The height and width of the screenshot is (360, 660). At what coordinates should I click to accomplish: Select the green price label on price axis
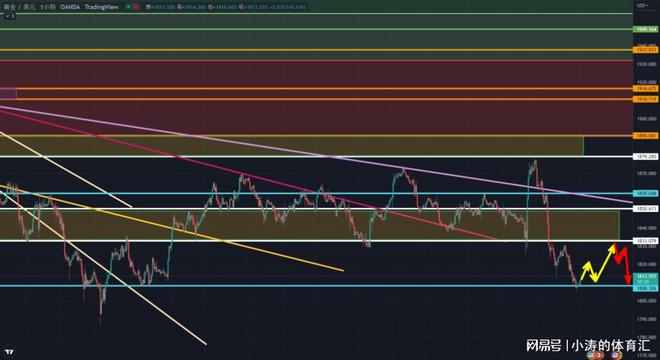click(645, 29)
